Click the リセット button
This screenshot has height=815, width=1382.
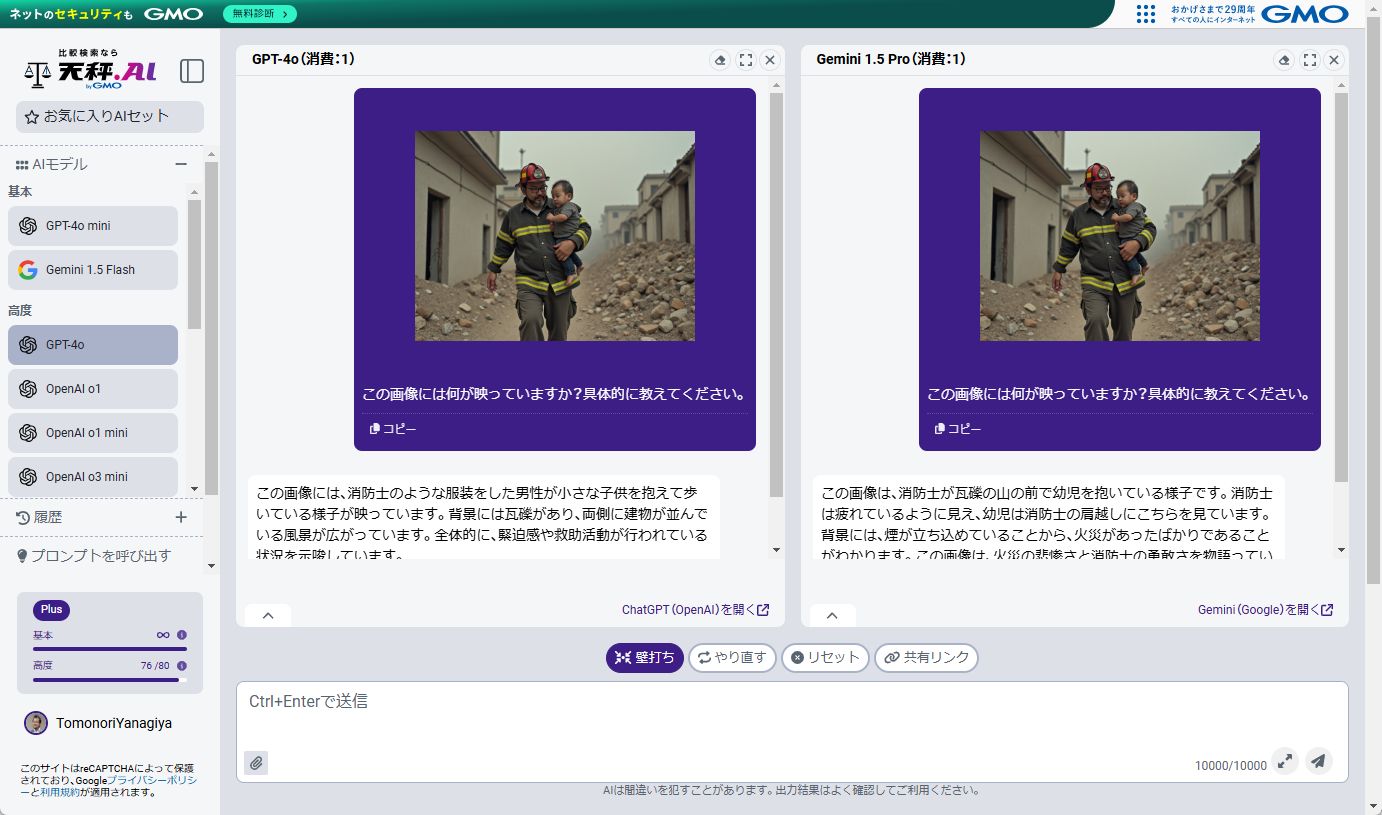[x=824, y=658]
